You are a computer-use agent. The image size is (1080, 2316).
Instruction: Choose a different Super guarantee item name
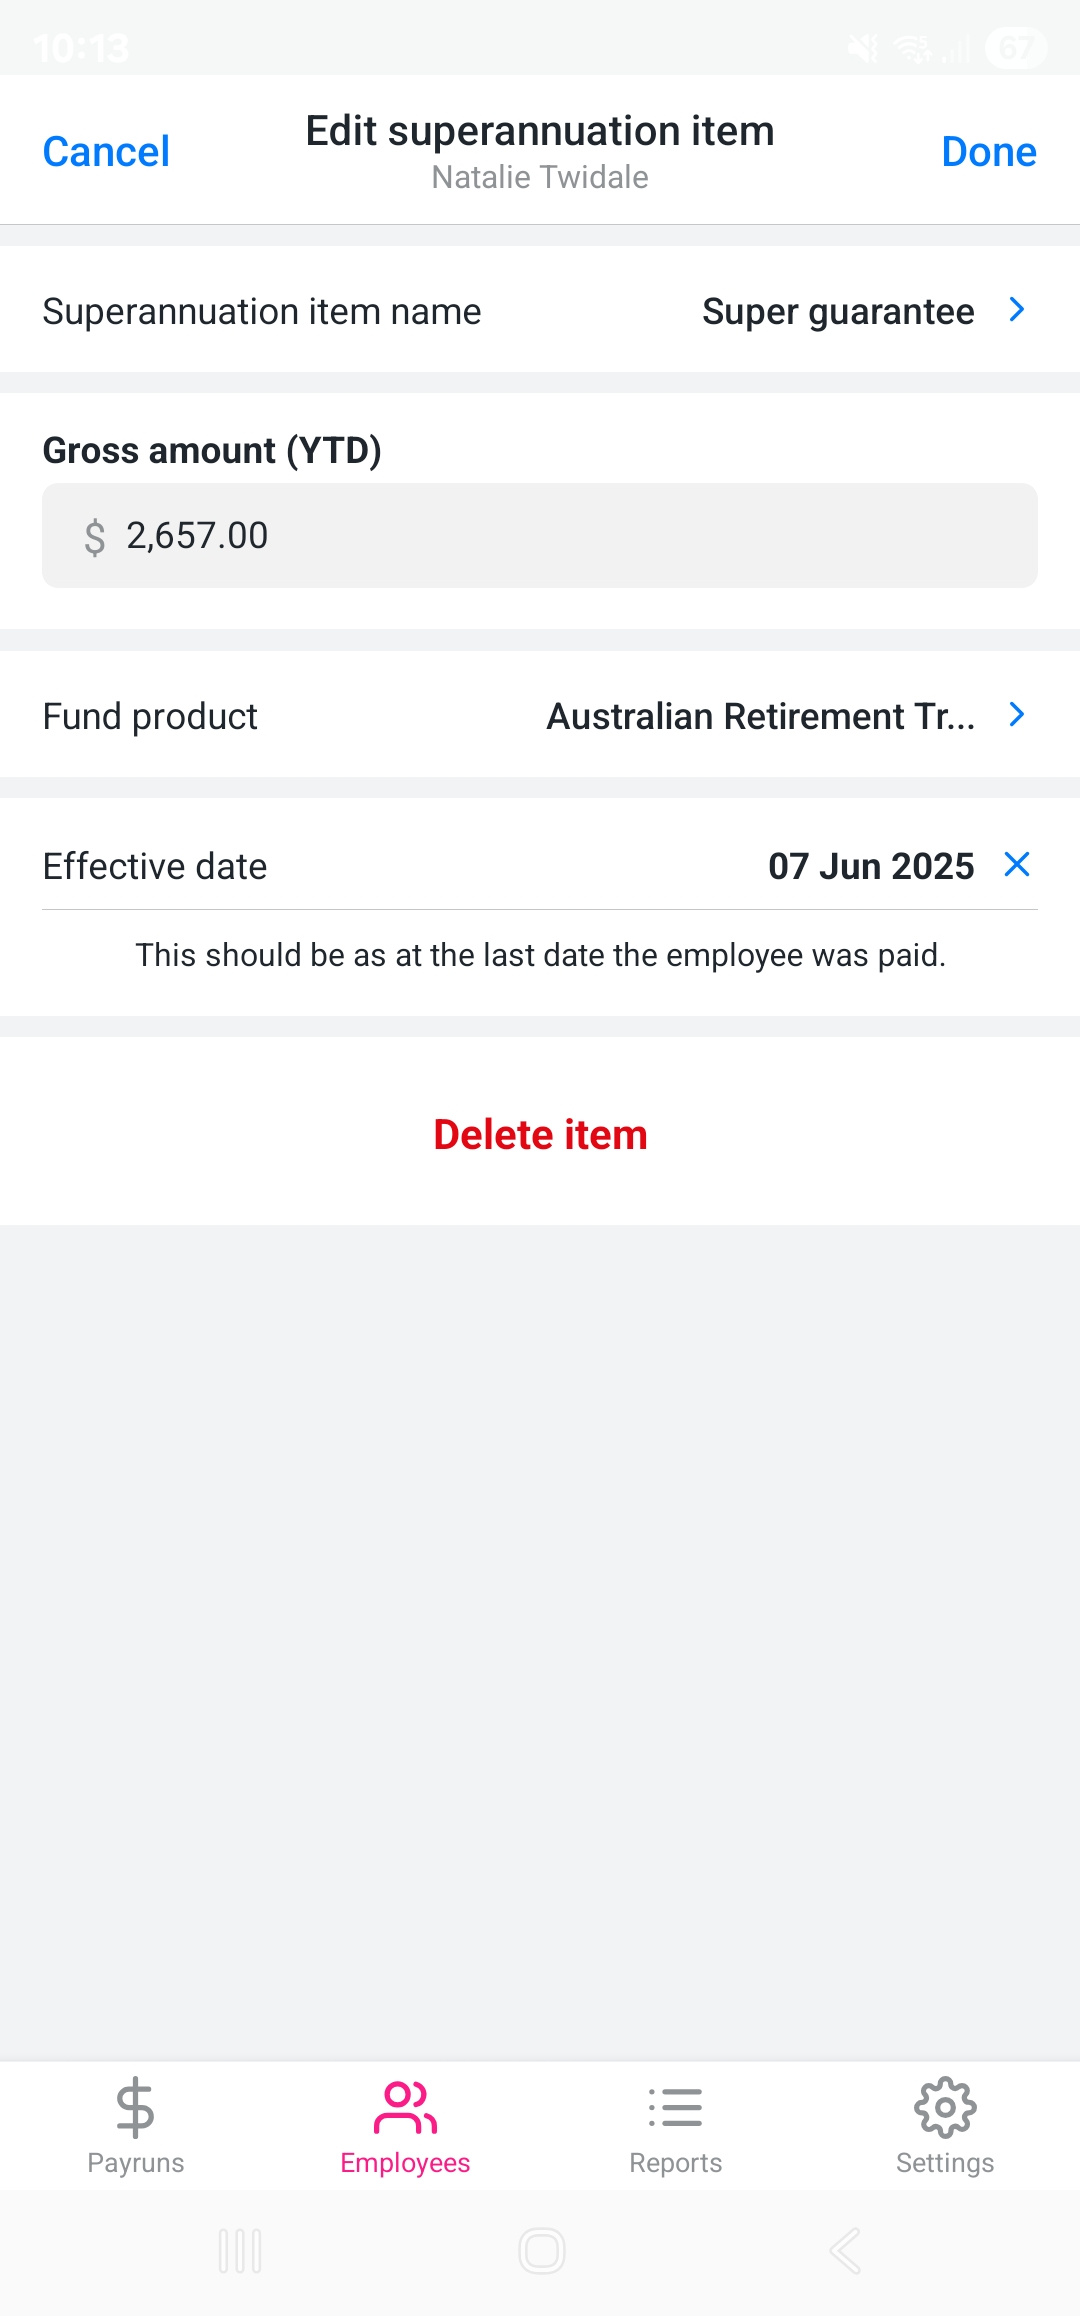pyautogui.click(x=838, y=312)
